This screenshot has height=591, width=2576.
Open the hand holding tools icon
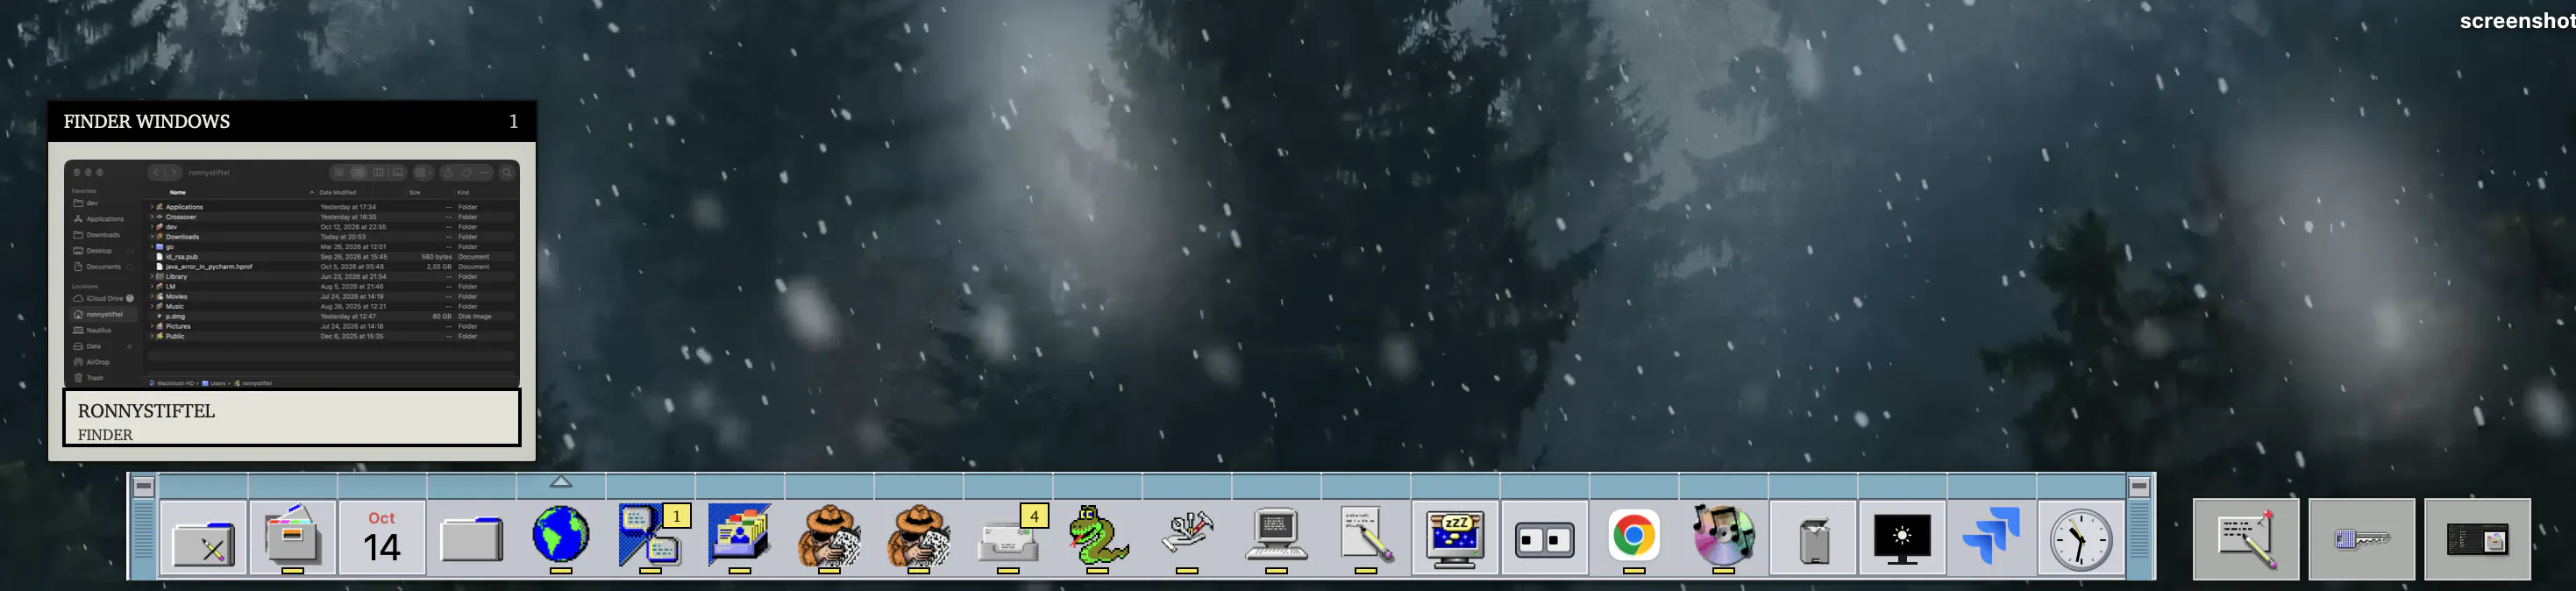coord(1187,536)
